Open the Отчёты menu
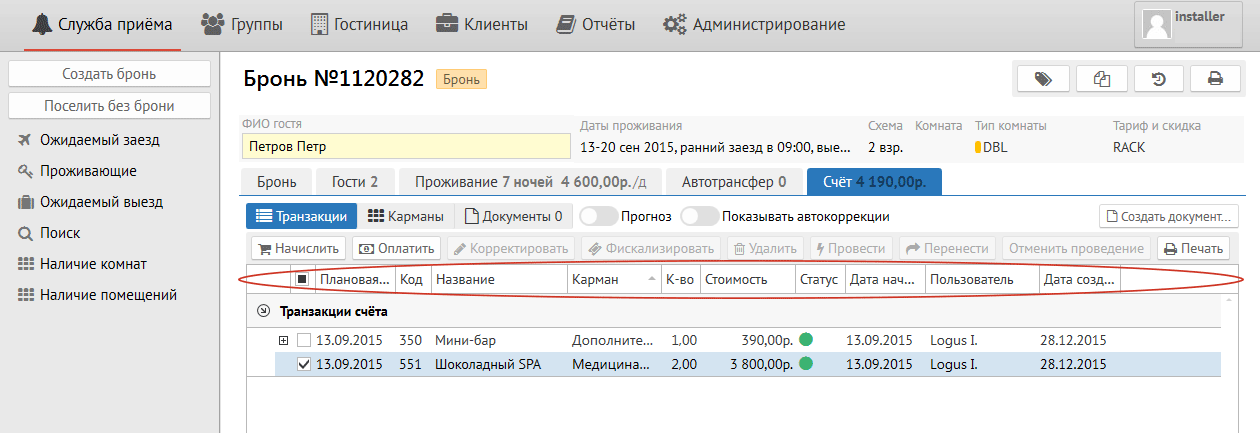Screen dimensions: 1260x433 point(597,24)
